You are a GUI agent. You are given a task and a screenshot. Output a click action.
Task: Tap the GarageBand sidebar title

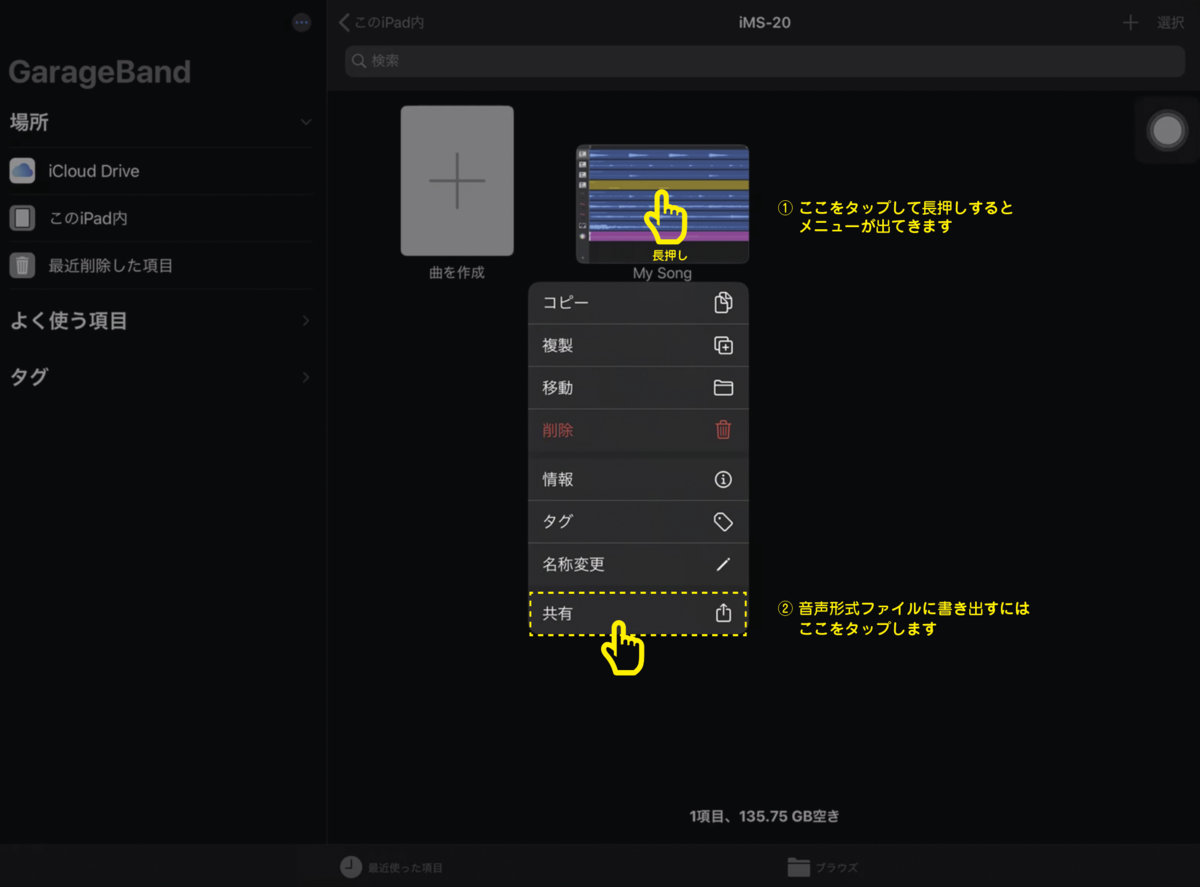99,72
